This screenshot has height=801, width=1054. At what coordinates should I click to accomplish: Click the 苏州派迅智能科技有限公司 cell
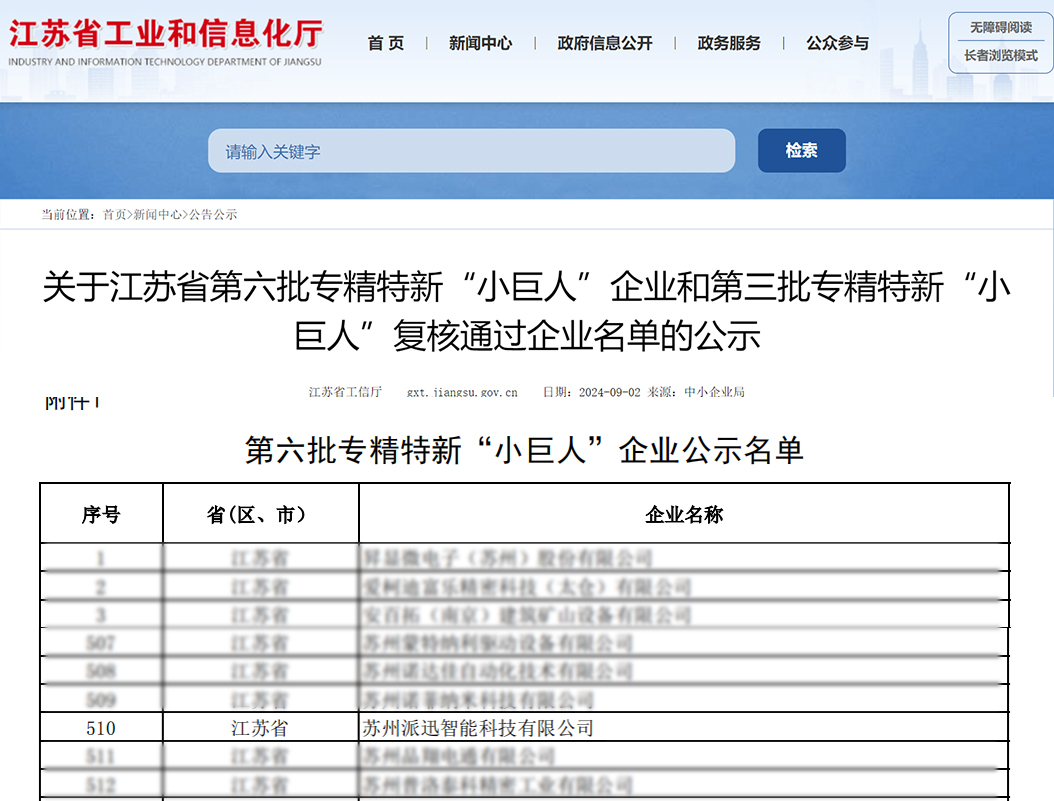click(684, 728)
